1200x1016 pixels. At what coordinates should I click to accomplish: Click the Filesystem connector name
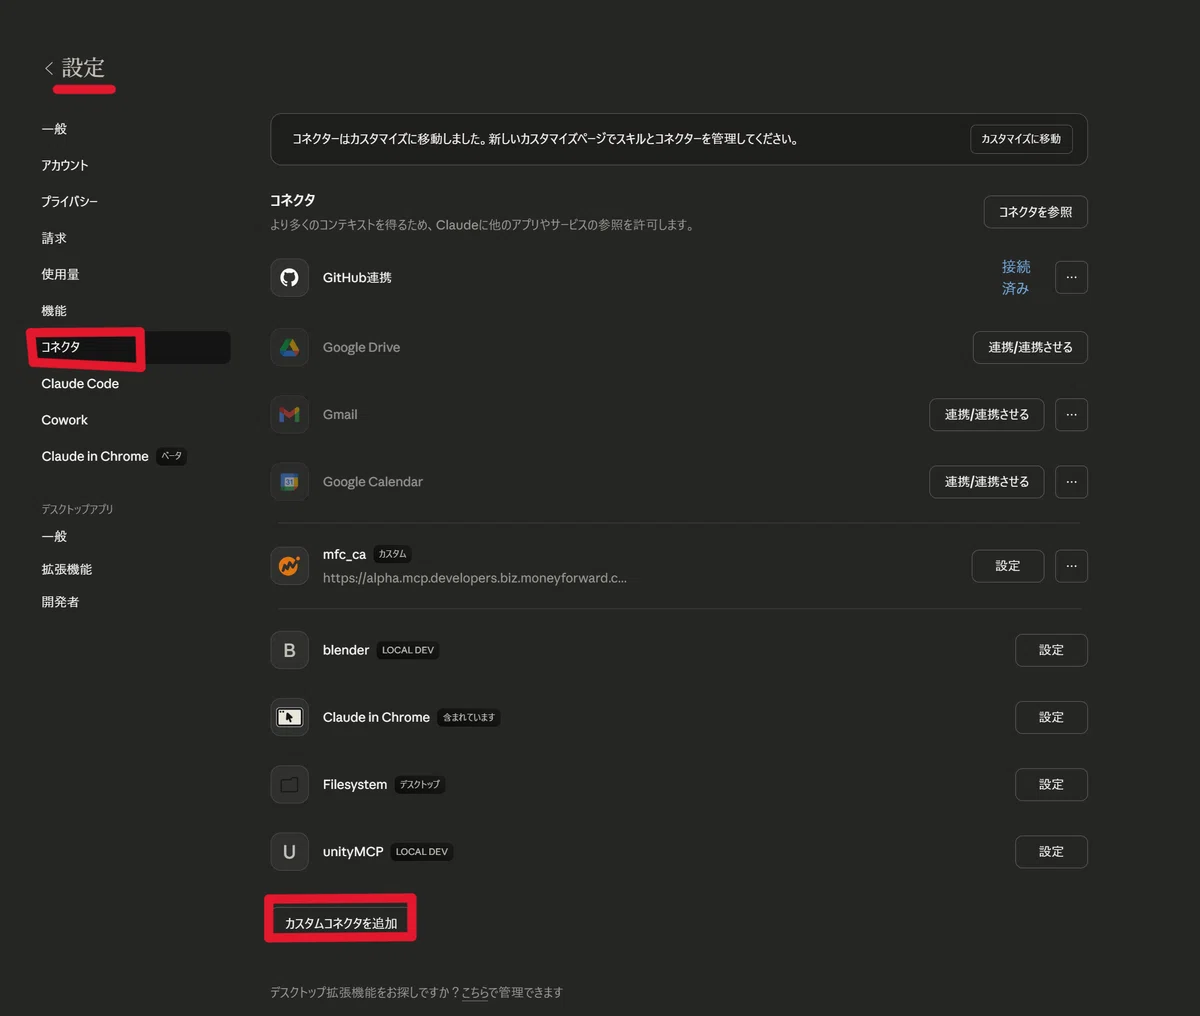pos(355,784)
